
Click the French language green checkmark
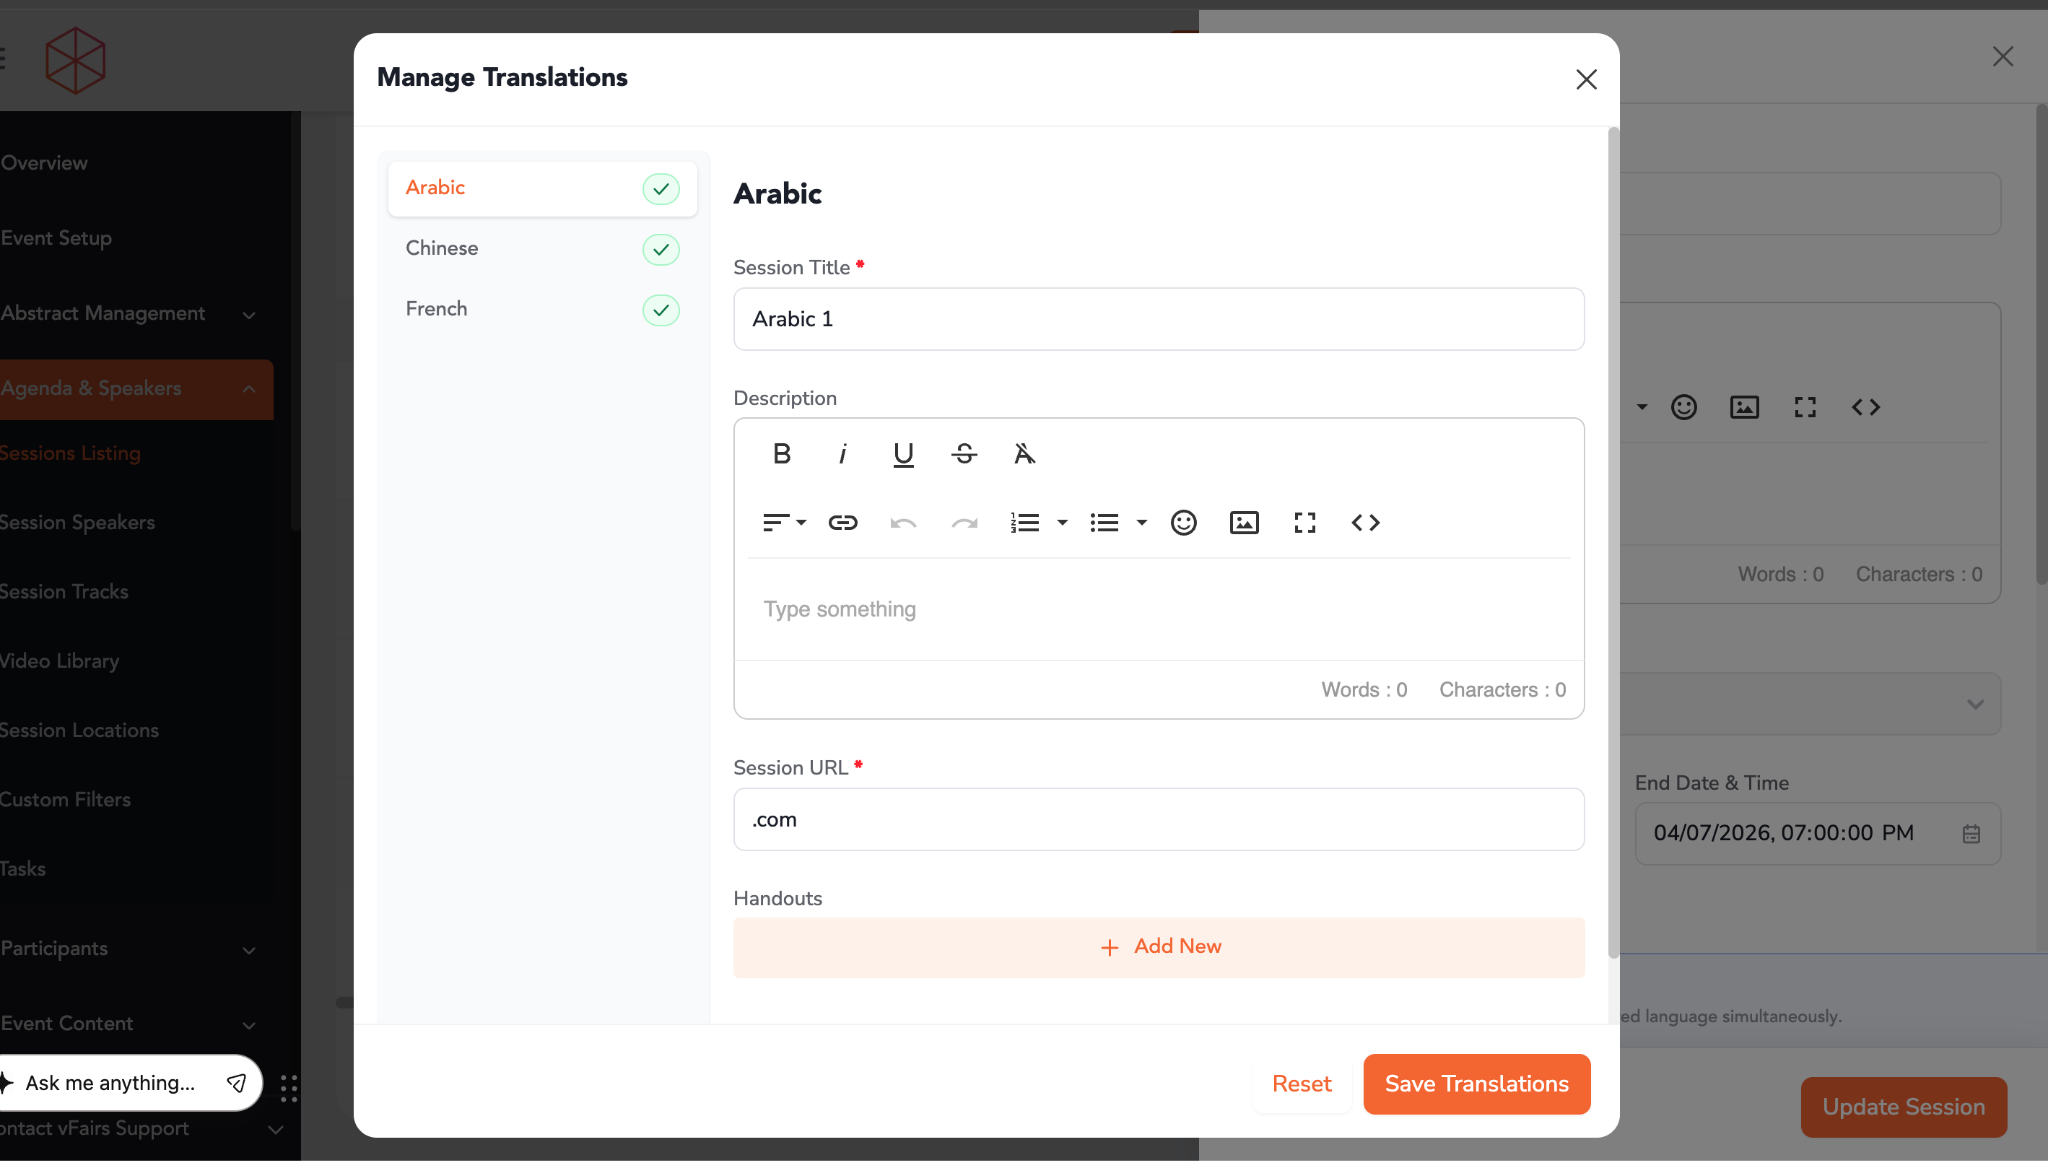point(661,310)
